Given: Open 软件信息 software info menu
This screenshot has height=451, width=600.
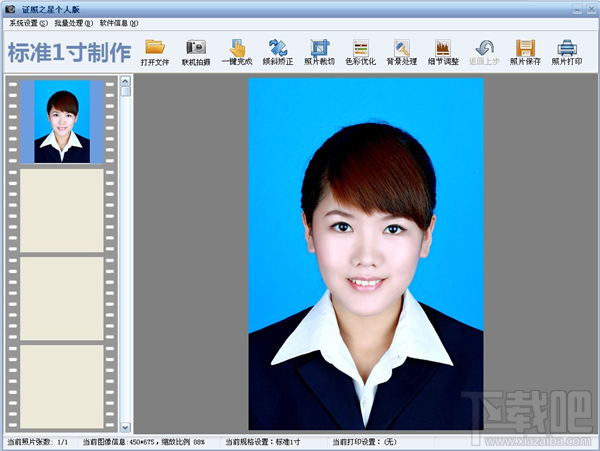Looking at the screenshot, I should click(119, 23).
